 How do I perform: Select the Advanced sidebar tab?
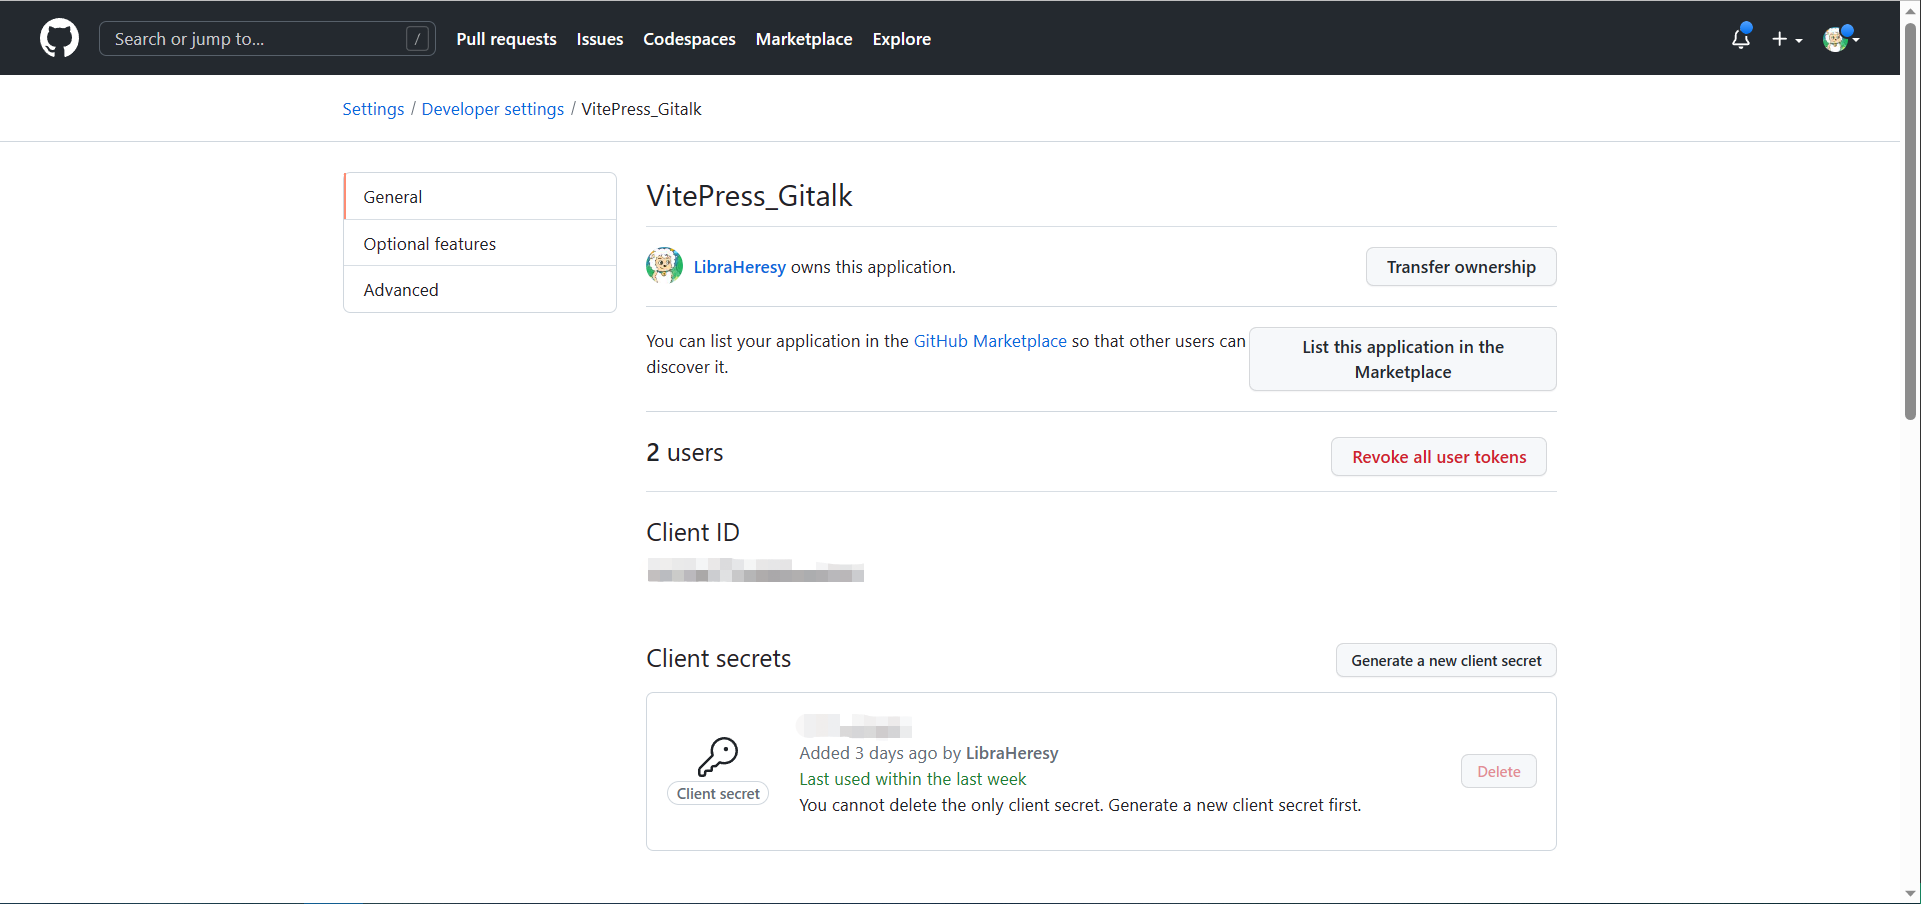pos(480,290)
